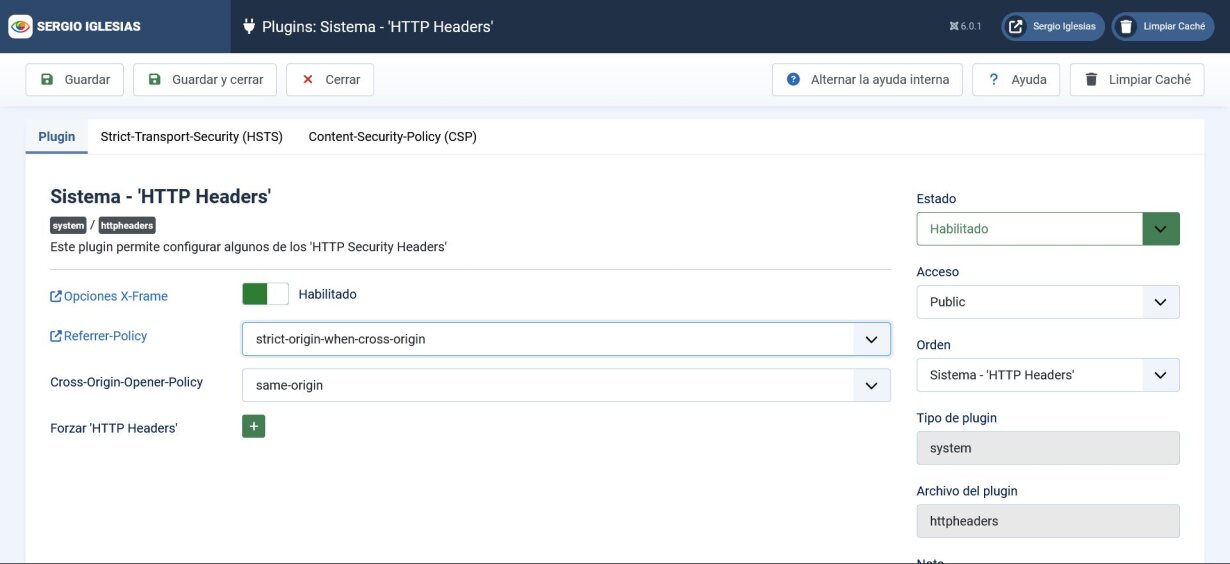Click the Sistema - 'HTTP Headers' heading
The image size is (1230, 564).
coord(160,197)
